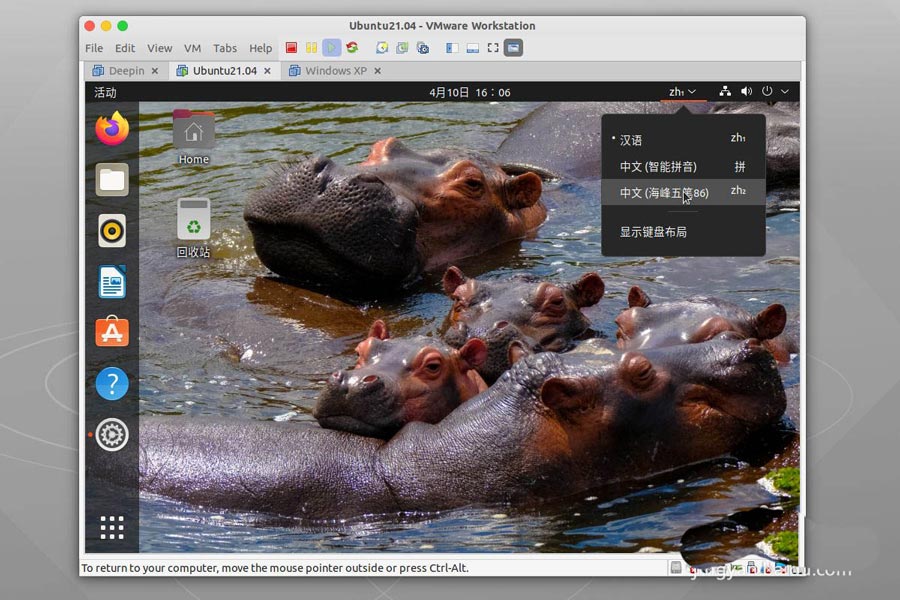
Task: Switch to the Windows XP tab
Action: point(335,71)
